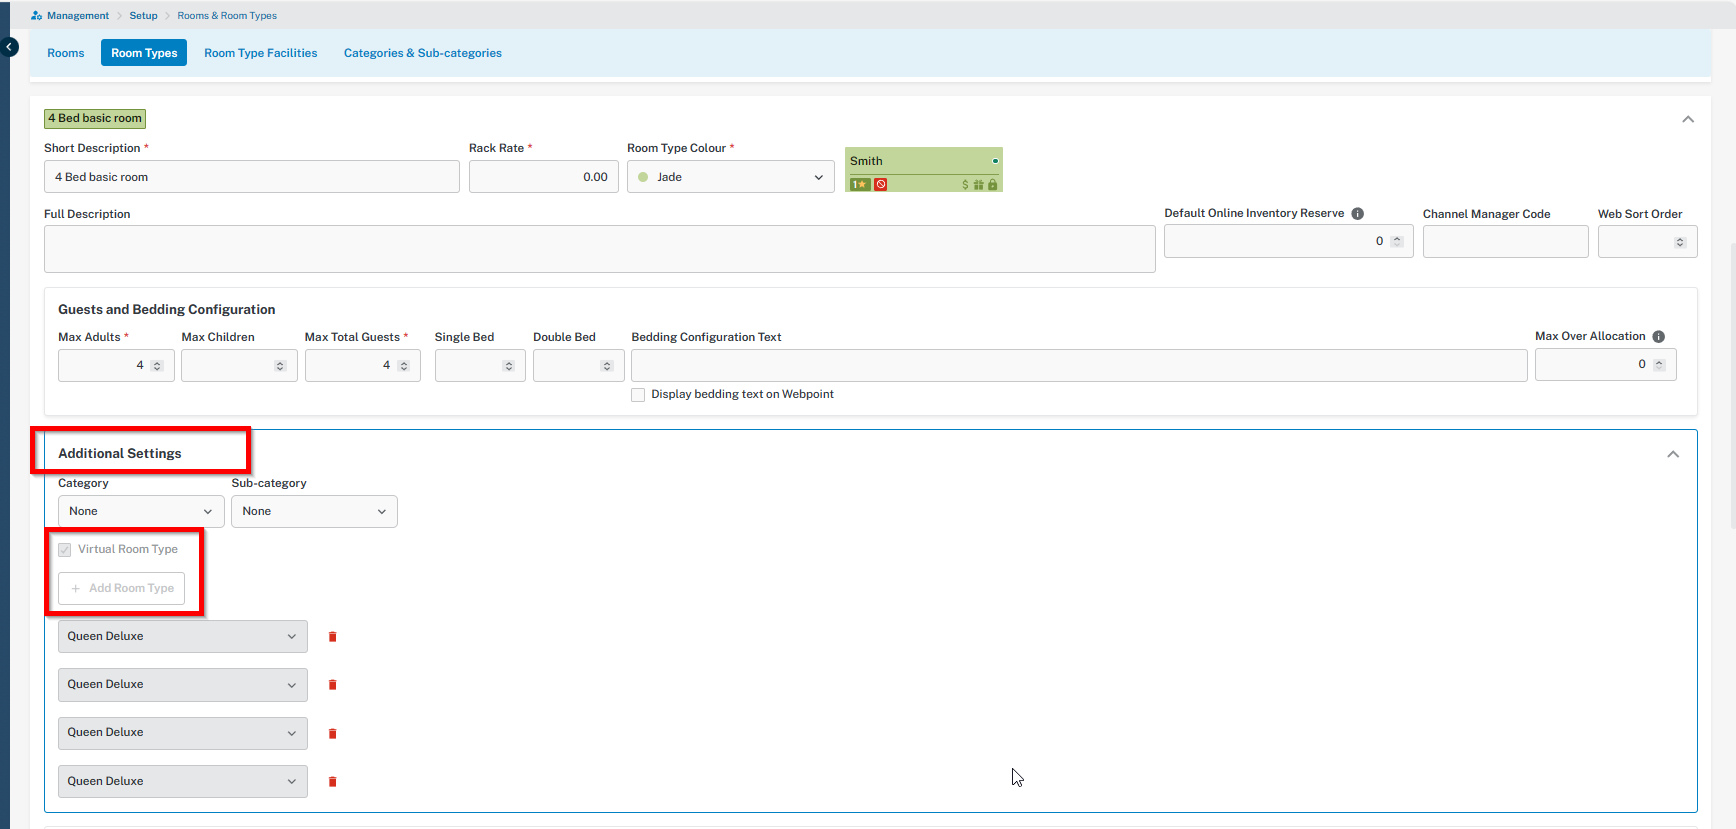Show Max Over Allocation info icon

point(1659,337)
